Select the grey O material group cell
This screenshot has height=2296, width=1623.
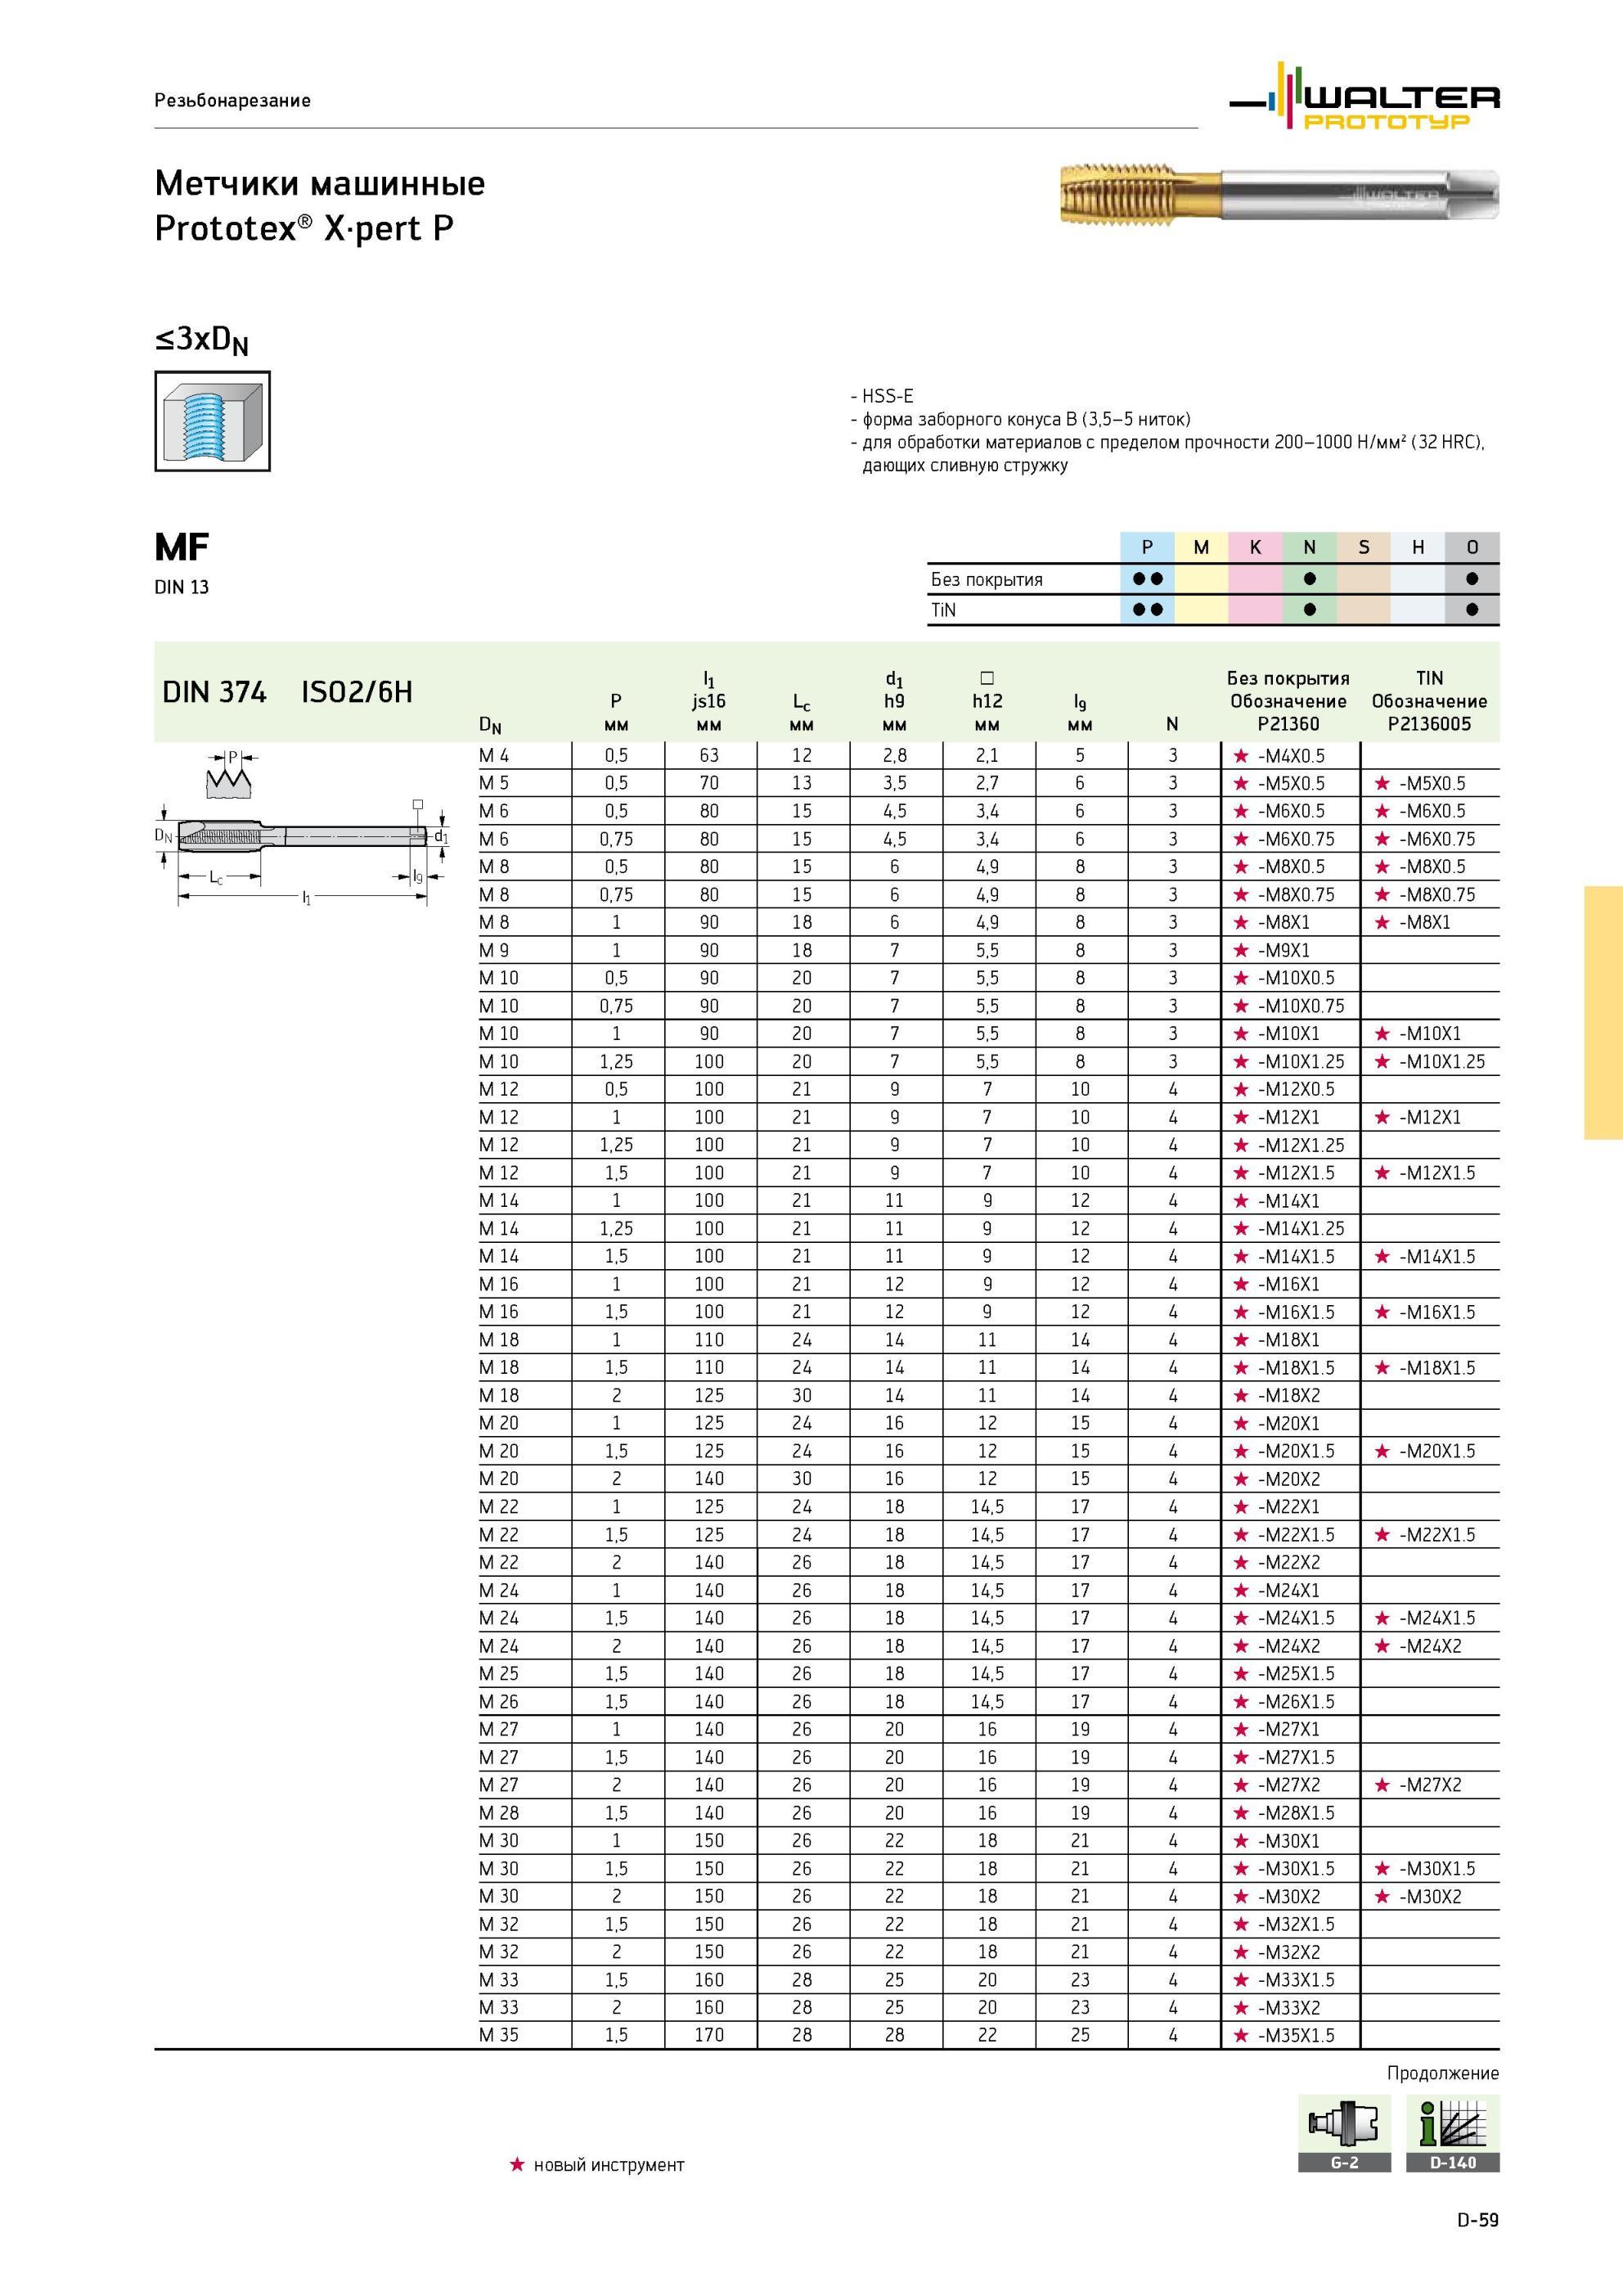pyautogui.click(x=1472, y=547)
